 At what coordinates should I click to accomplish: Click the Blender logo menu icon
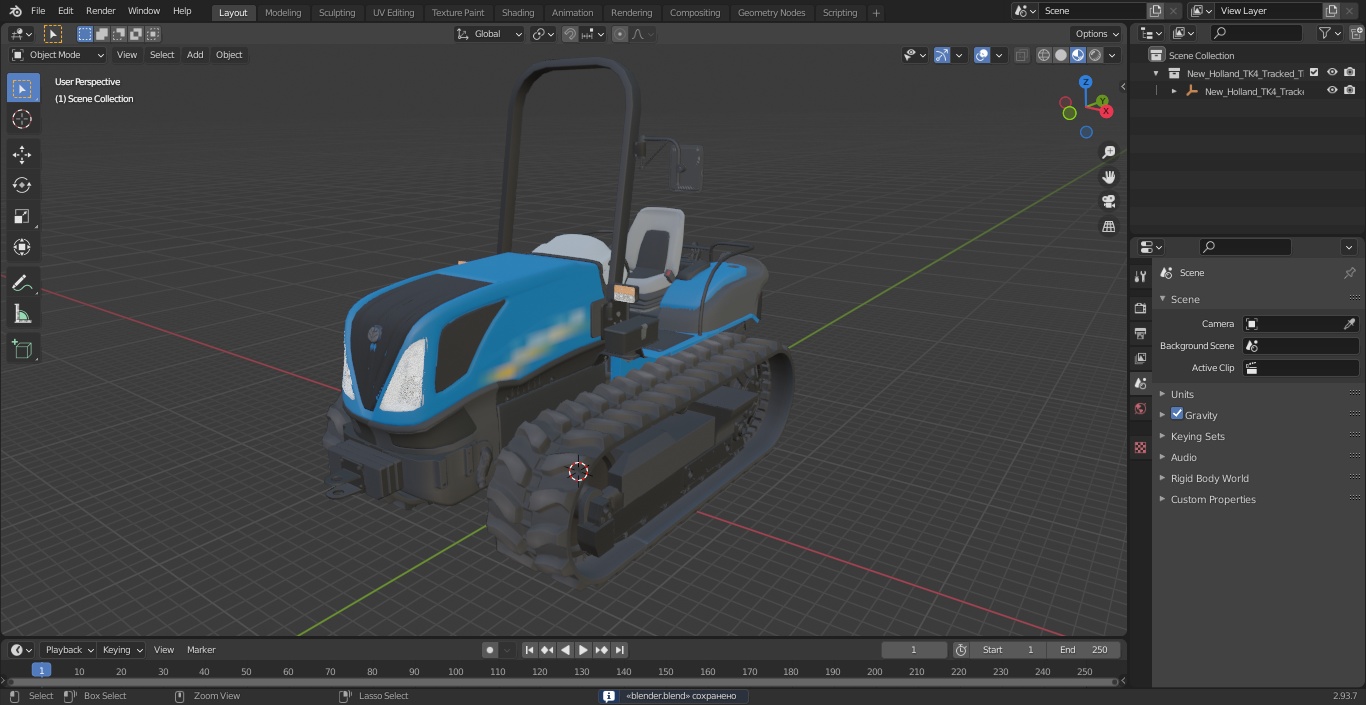click(15, 11)
